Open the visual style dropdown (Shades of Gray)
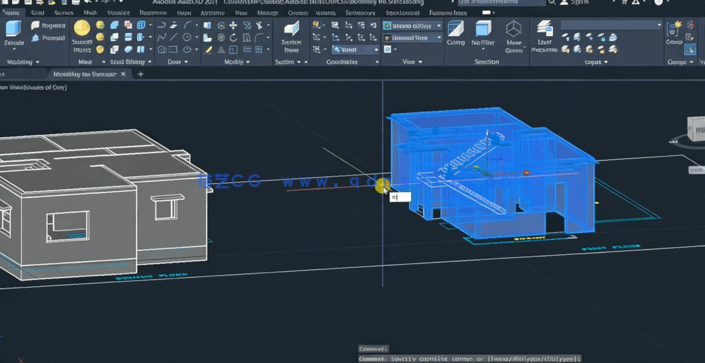 pos(412,26)
